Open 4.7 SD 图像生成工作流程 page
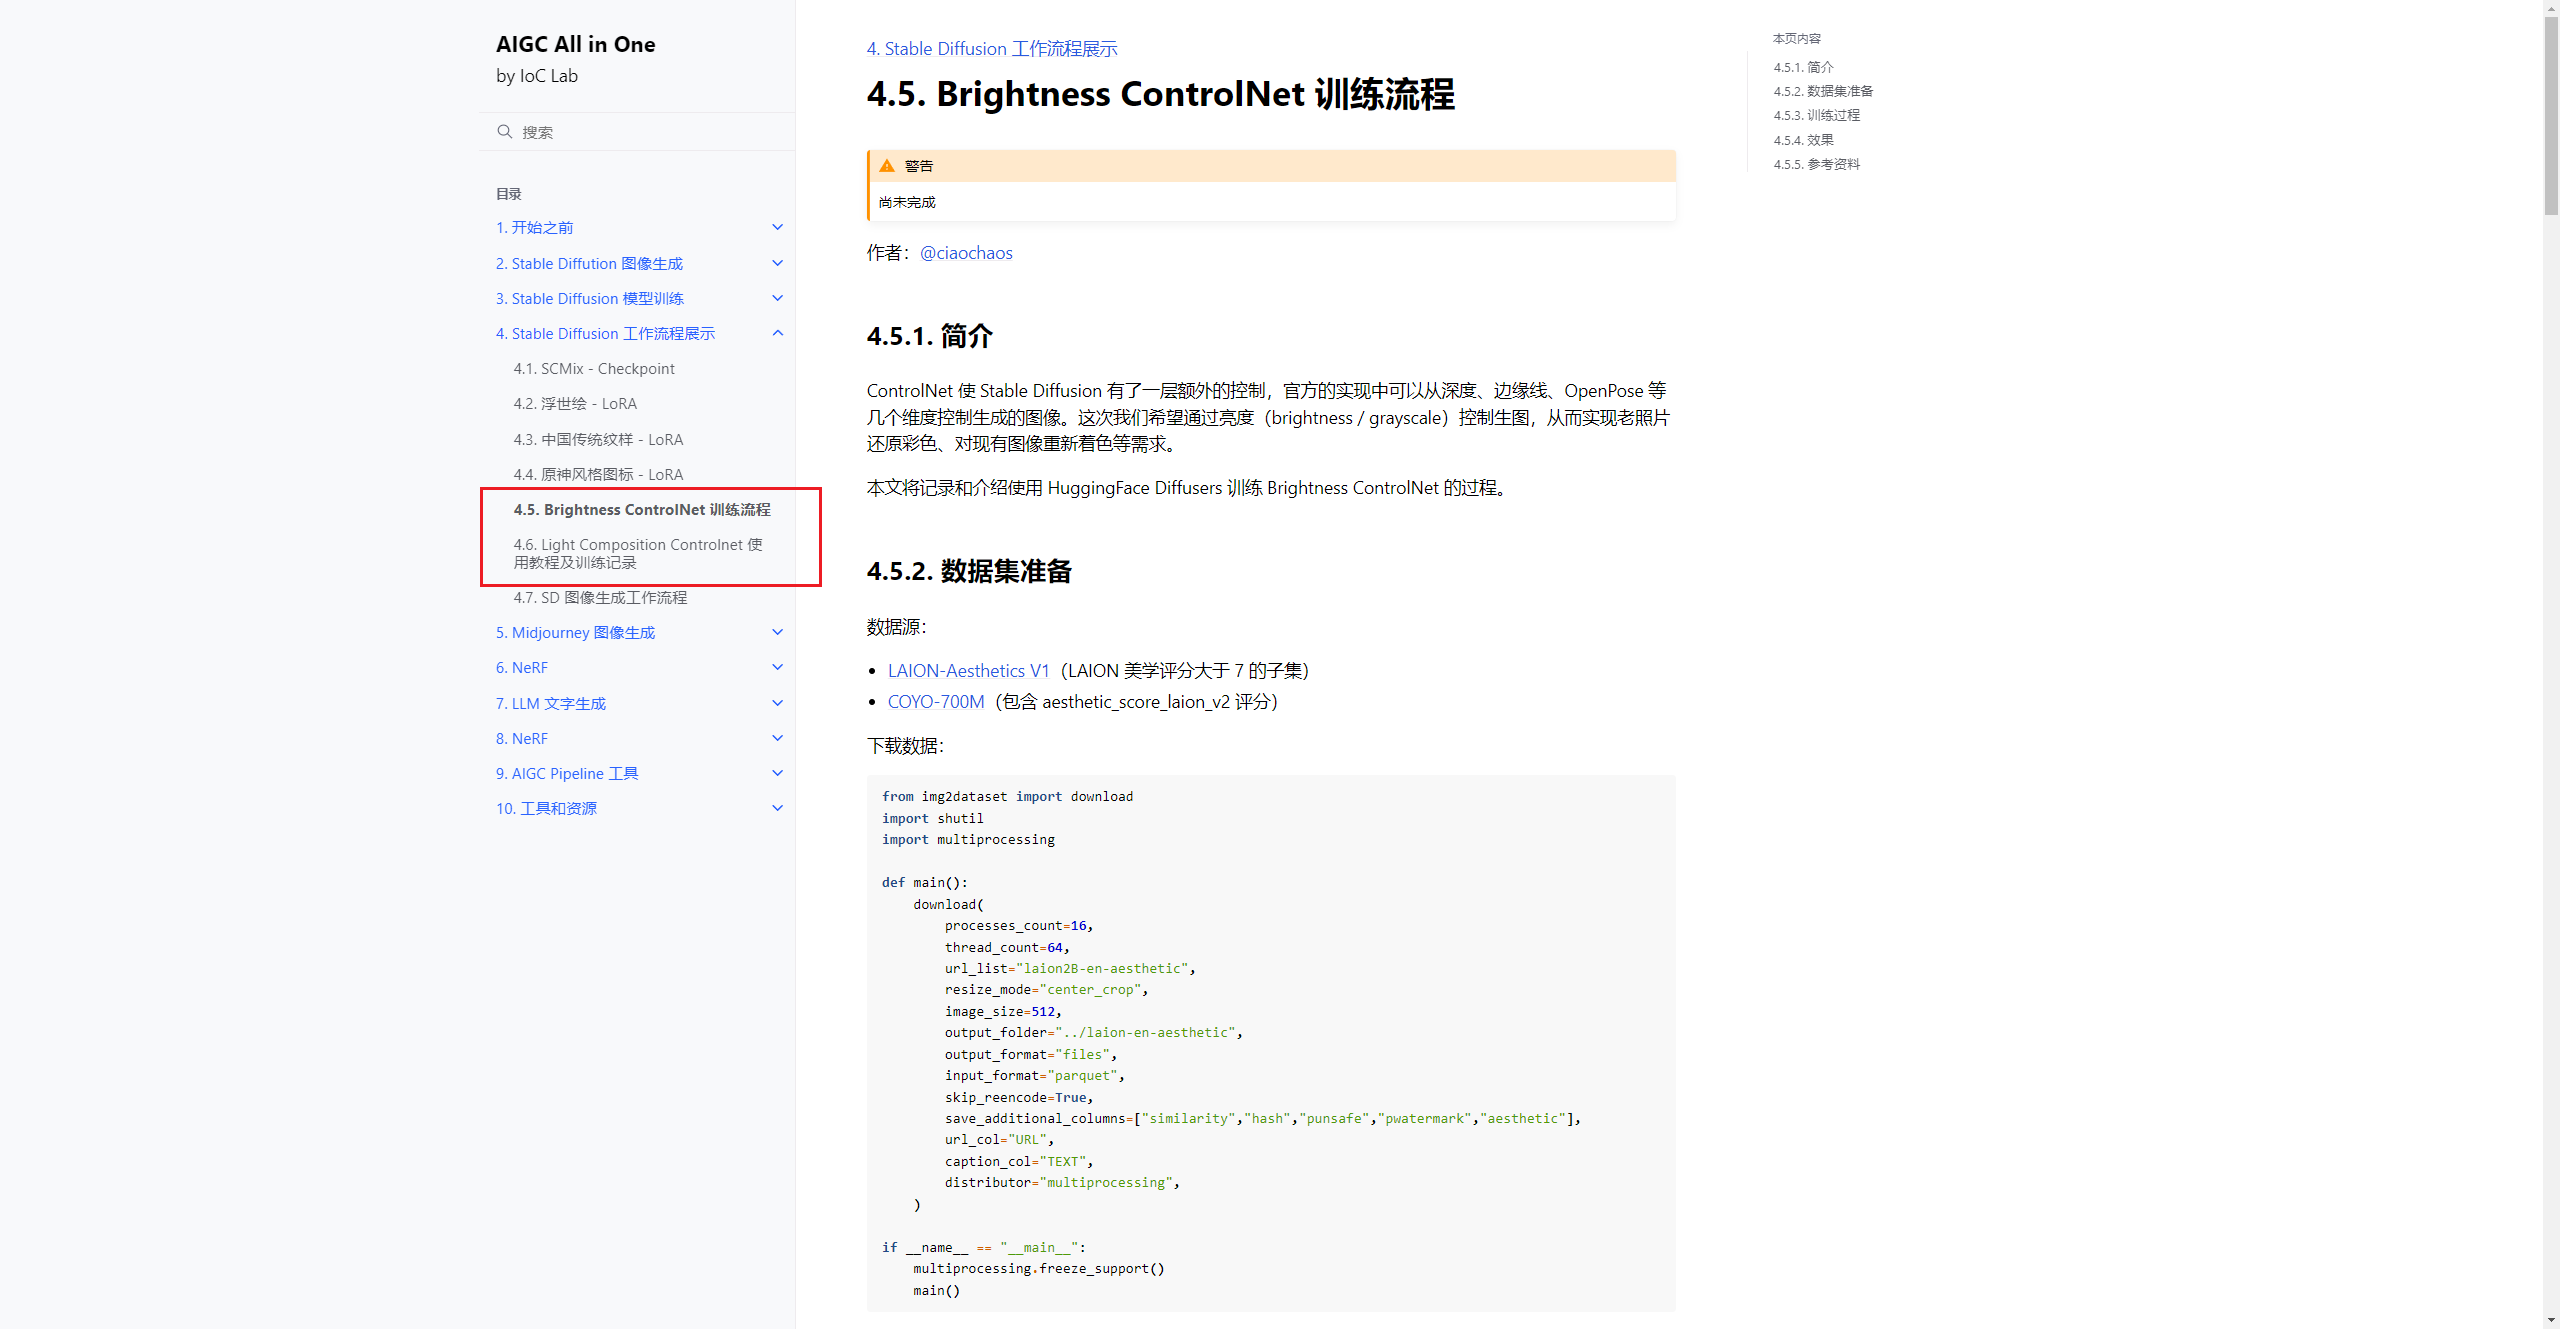Viewport: 2560px width, 1329px height. coord(600,597)
